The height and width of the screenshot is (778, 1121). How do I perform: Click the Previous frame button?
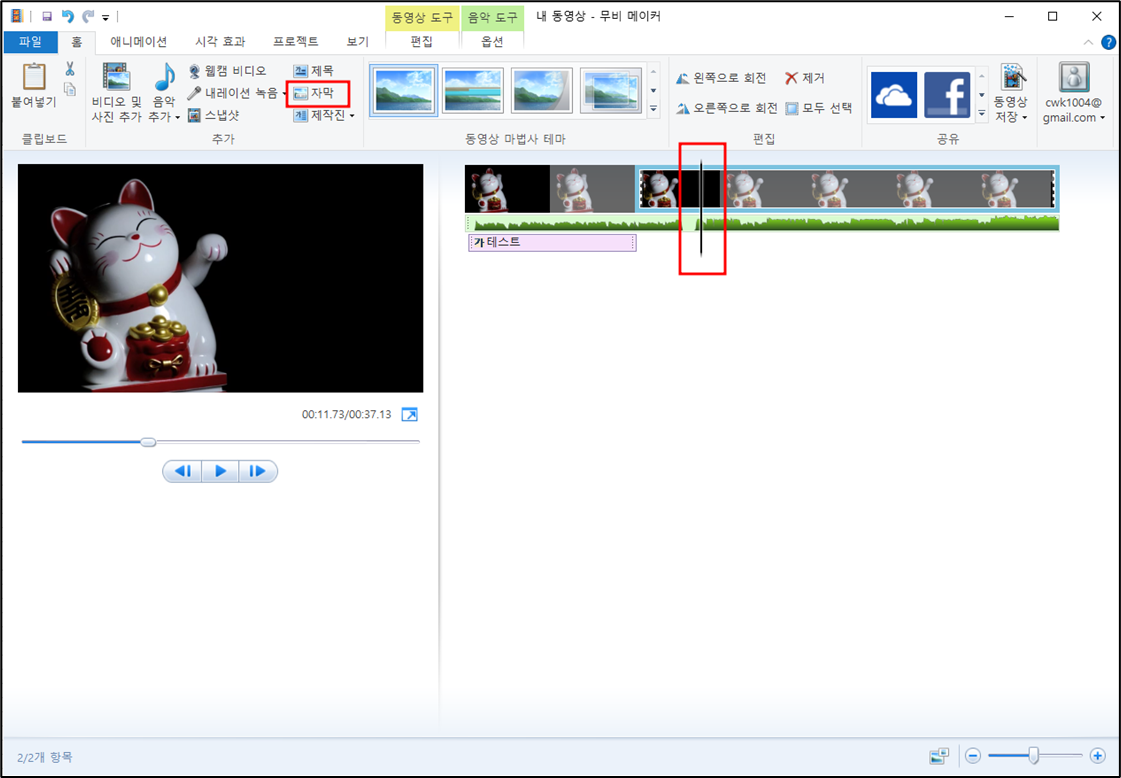click(x=183, y=471)
